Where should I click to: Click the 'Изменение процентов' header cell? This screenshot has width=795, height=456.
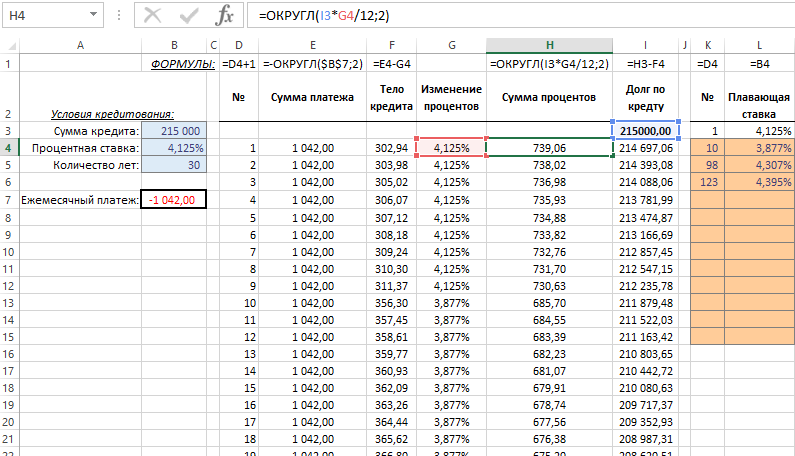(x=451, y=97)
